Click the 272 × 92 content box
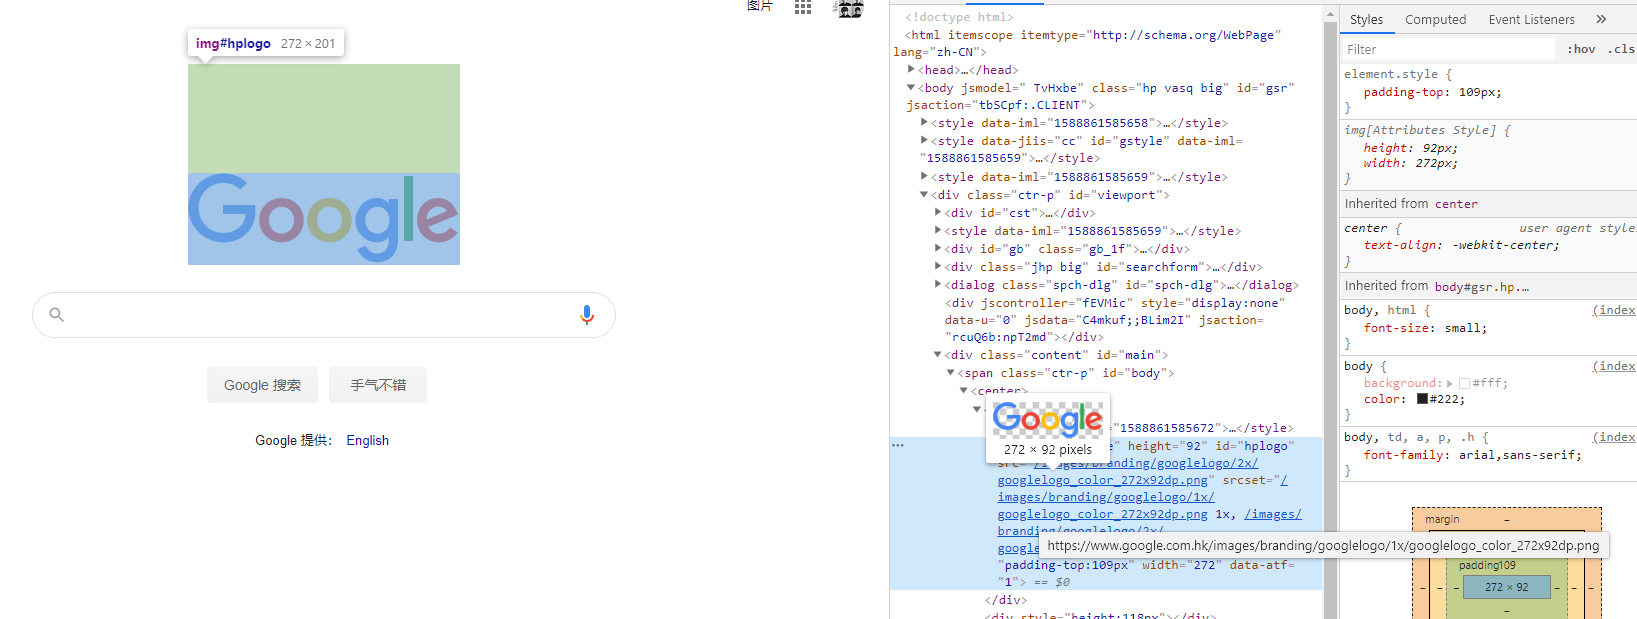 point(1506,587)
